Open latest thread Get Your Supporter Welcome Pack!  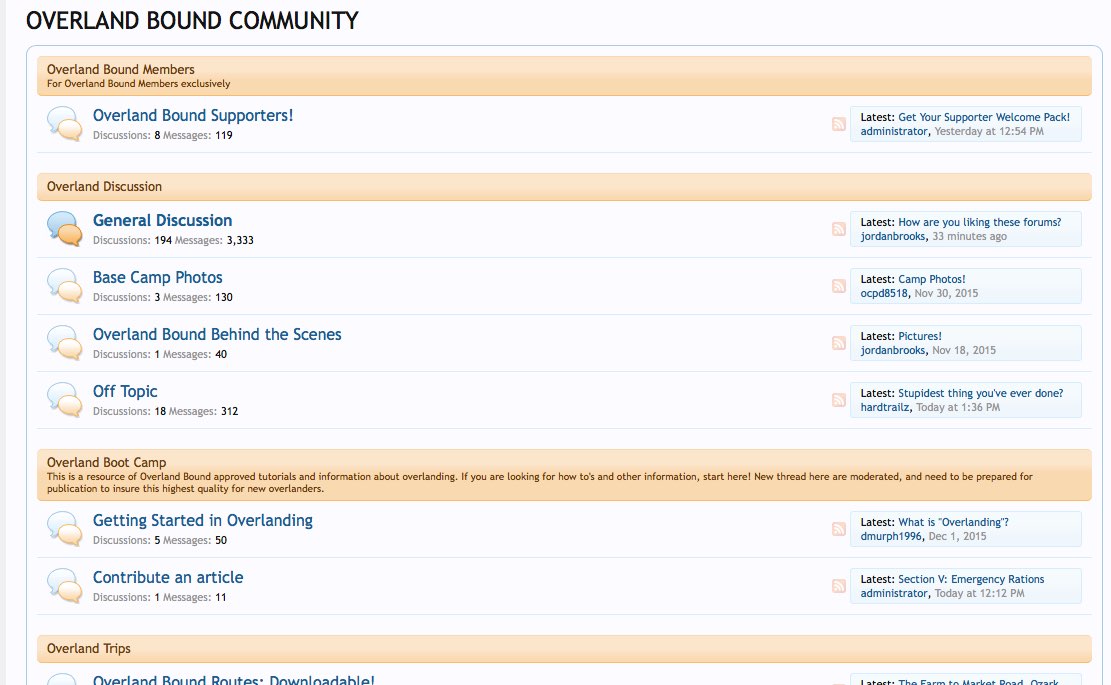tap(984, 118)
